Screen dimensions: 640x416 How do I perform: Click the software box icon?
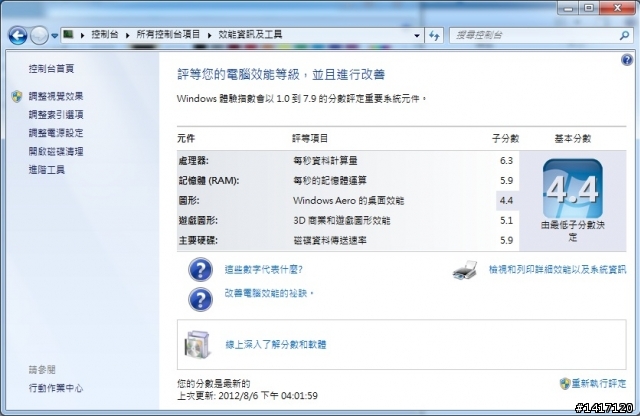(x=198, y=345)
